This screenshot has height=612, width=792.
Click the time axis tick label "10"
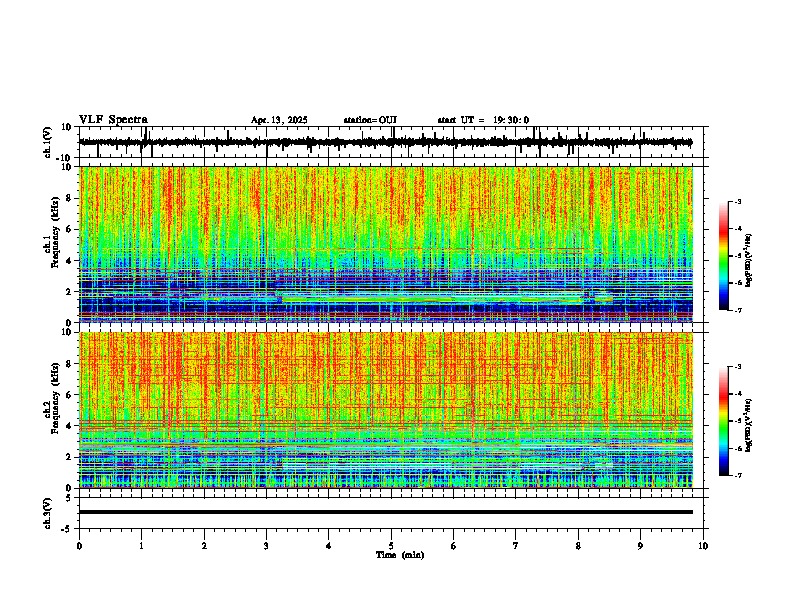coord(703,546)
